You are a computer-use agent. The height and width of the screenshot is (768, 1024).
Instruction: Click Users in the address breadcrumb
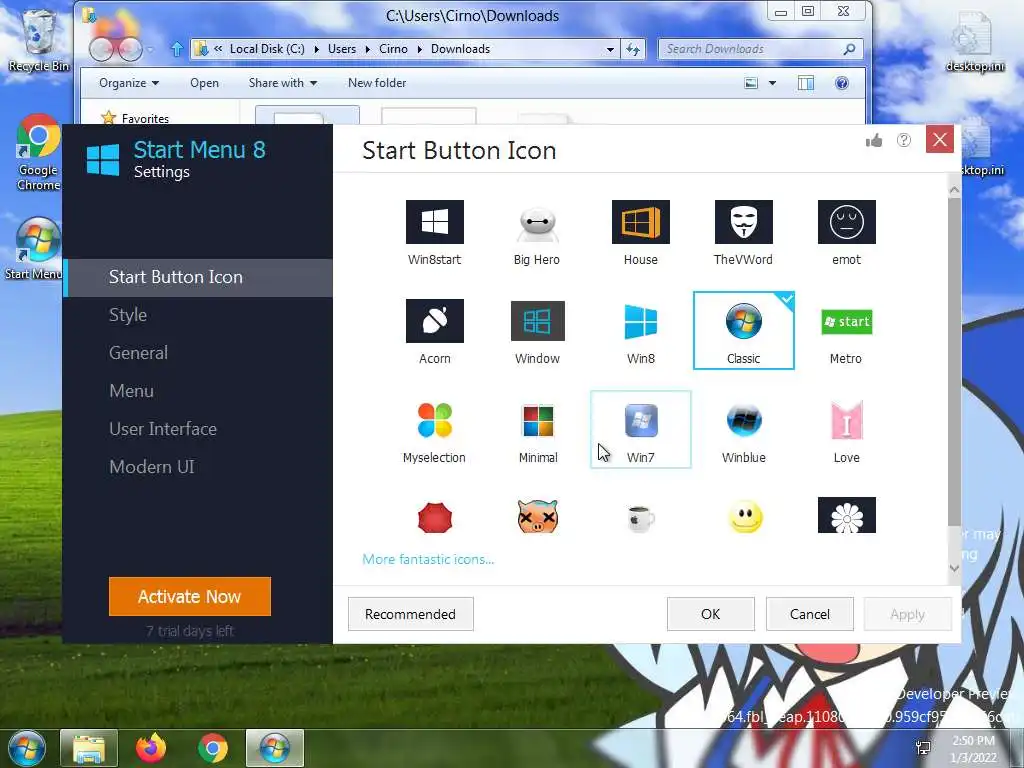point(342,49)
